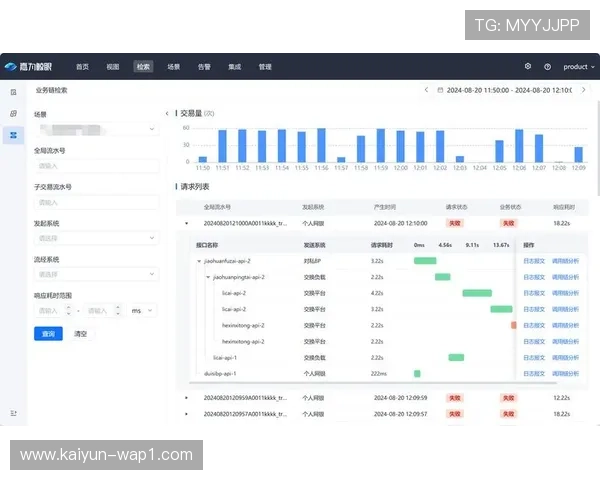This screenshot has width=600, height=480.
Task: Select the highlighted blue sidebar icon
Action: pos(13,134)
